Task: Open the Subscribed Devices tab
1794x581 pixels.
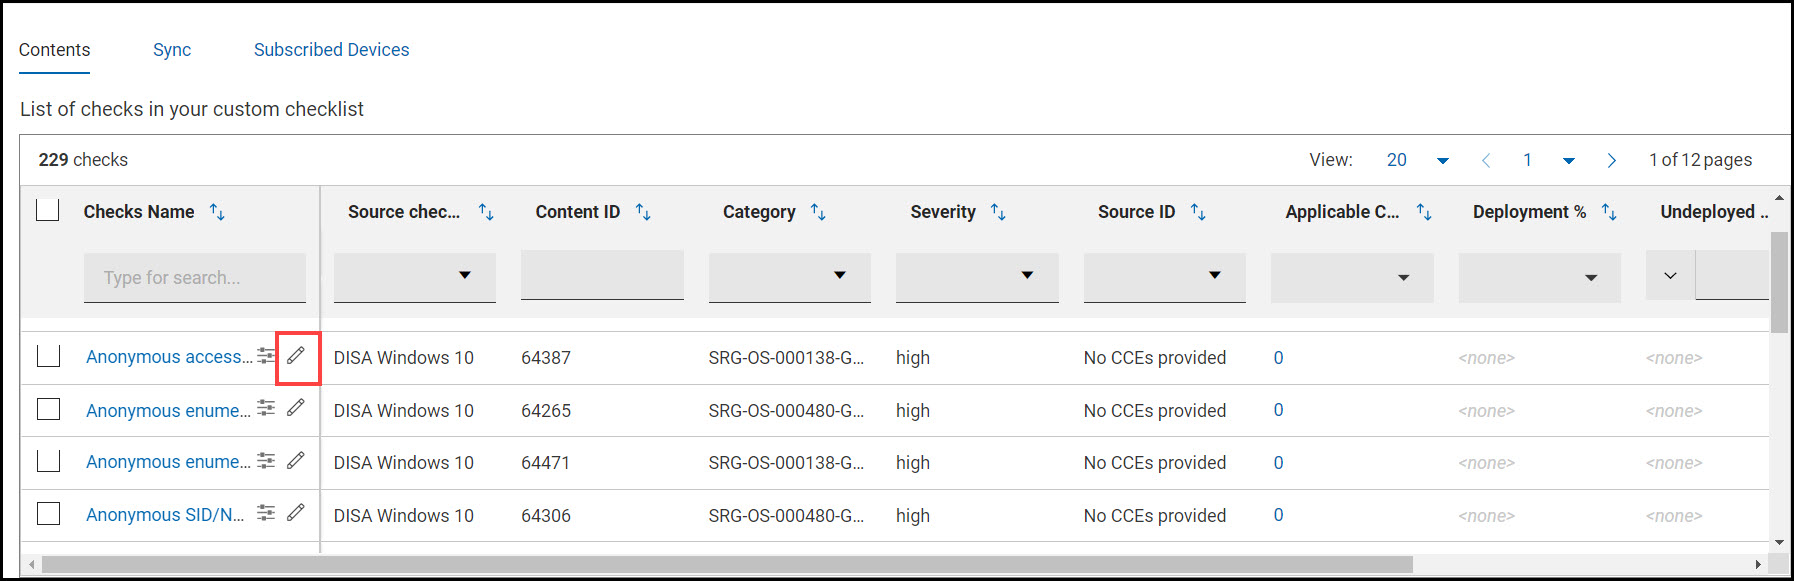Action: point(331,50)
